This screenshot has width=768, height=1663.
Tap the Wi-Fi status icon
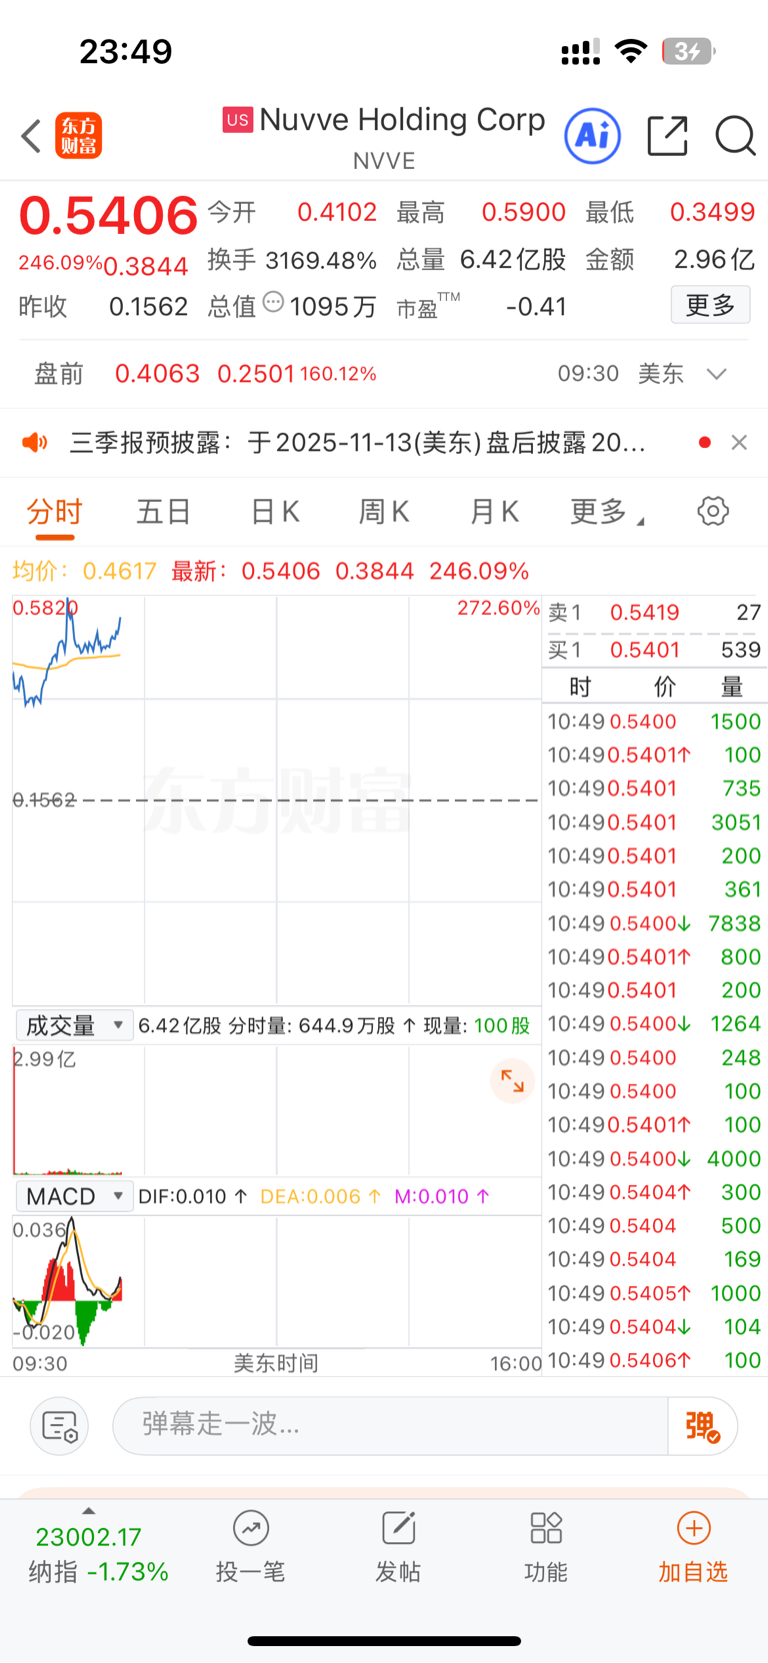631,51
